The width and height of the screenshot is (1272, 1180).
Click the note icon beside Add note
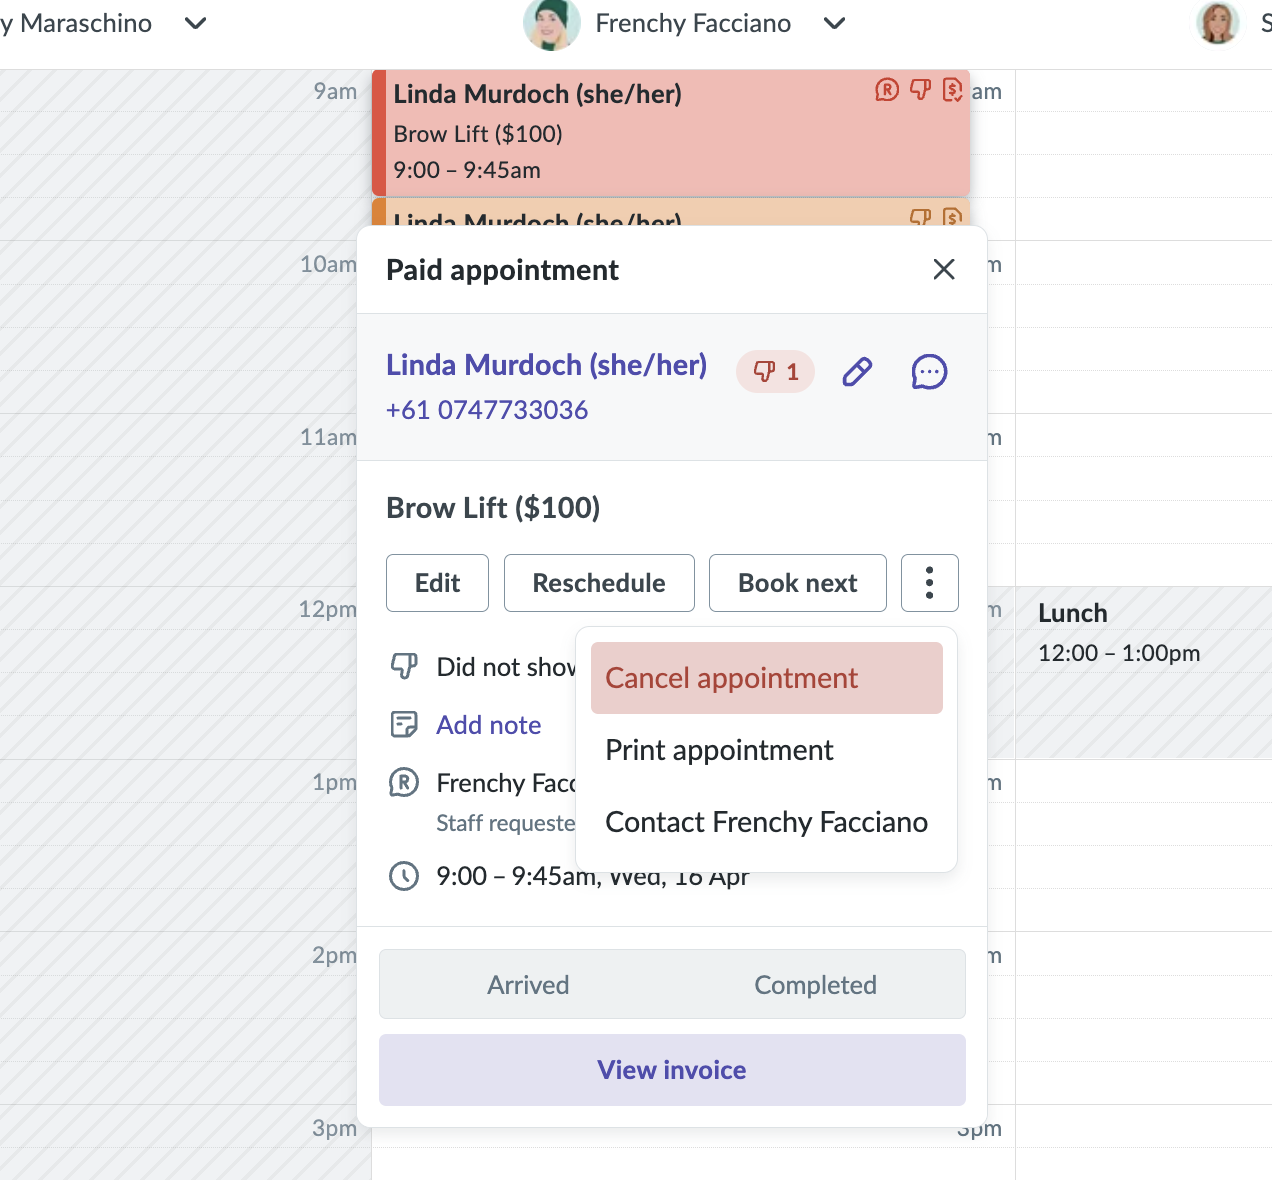(404, 725)
